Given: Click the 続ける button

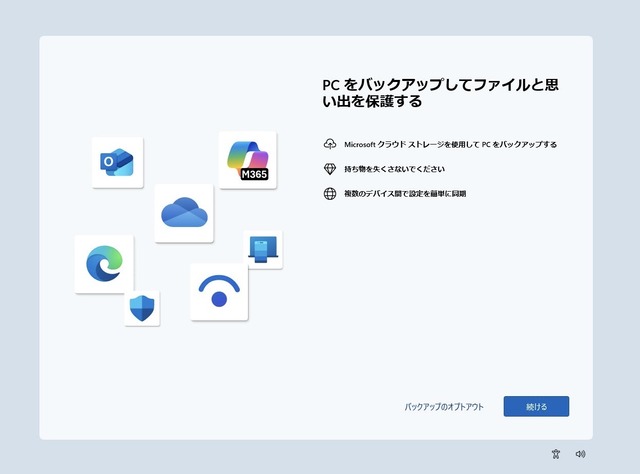Looking at the screenshot, I should click(536, 406).
